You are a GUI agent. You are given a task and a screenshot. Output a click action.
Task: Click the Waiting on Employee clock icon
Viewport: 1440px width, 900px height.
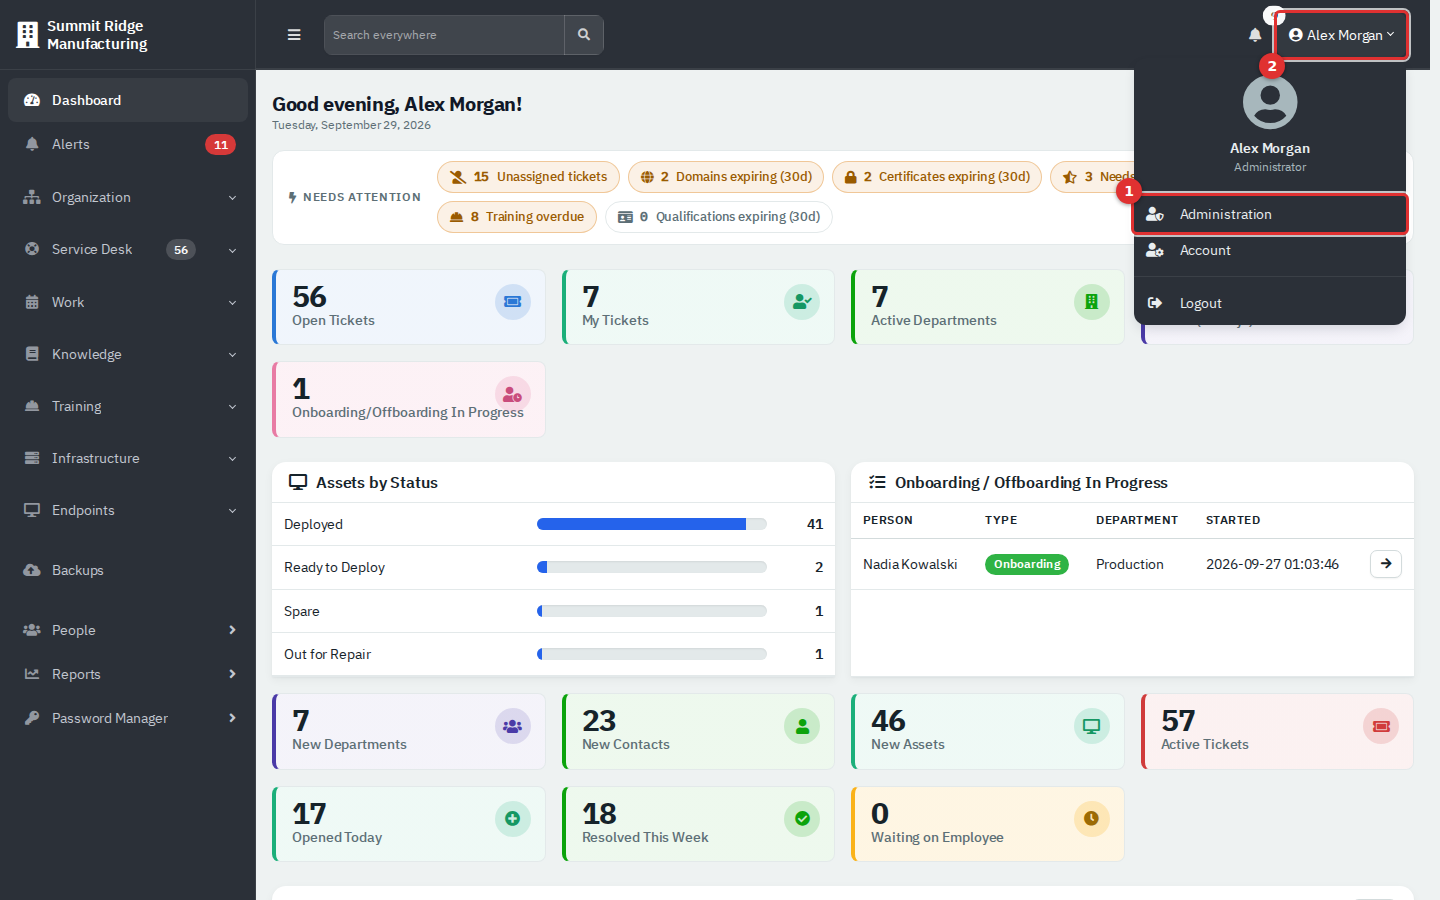[x=1092, y=819]
